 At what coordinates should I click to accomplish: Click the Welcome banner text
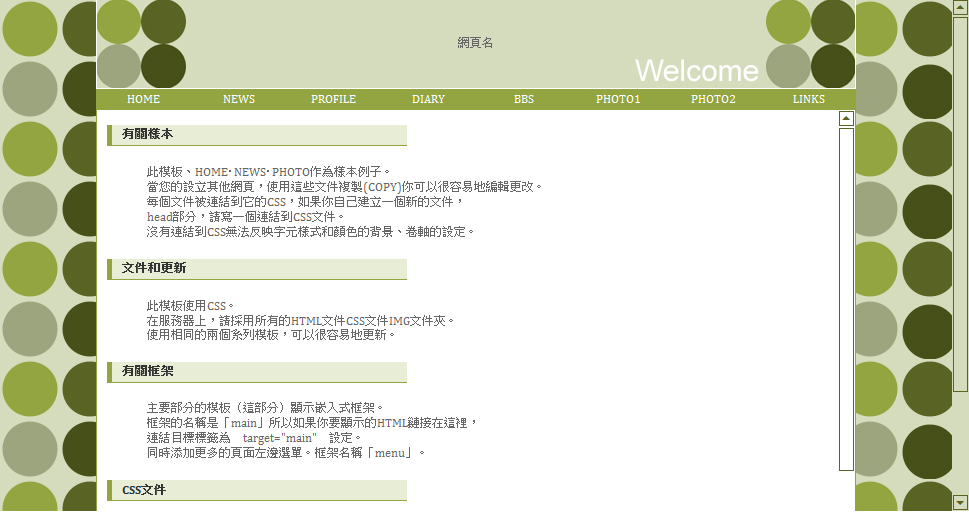coord(696,70)
